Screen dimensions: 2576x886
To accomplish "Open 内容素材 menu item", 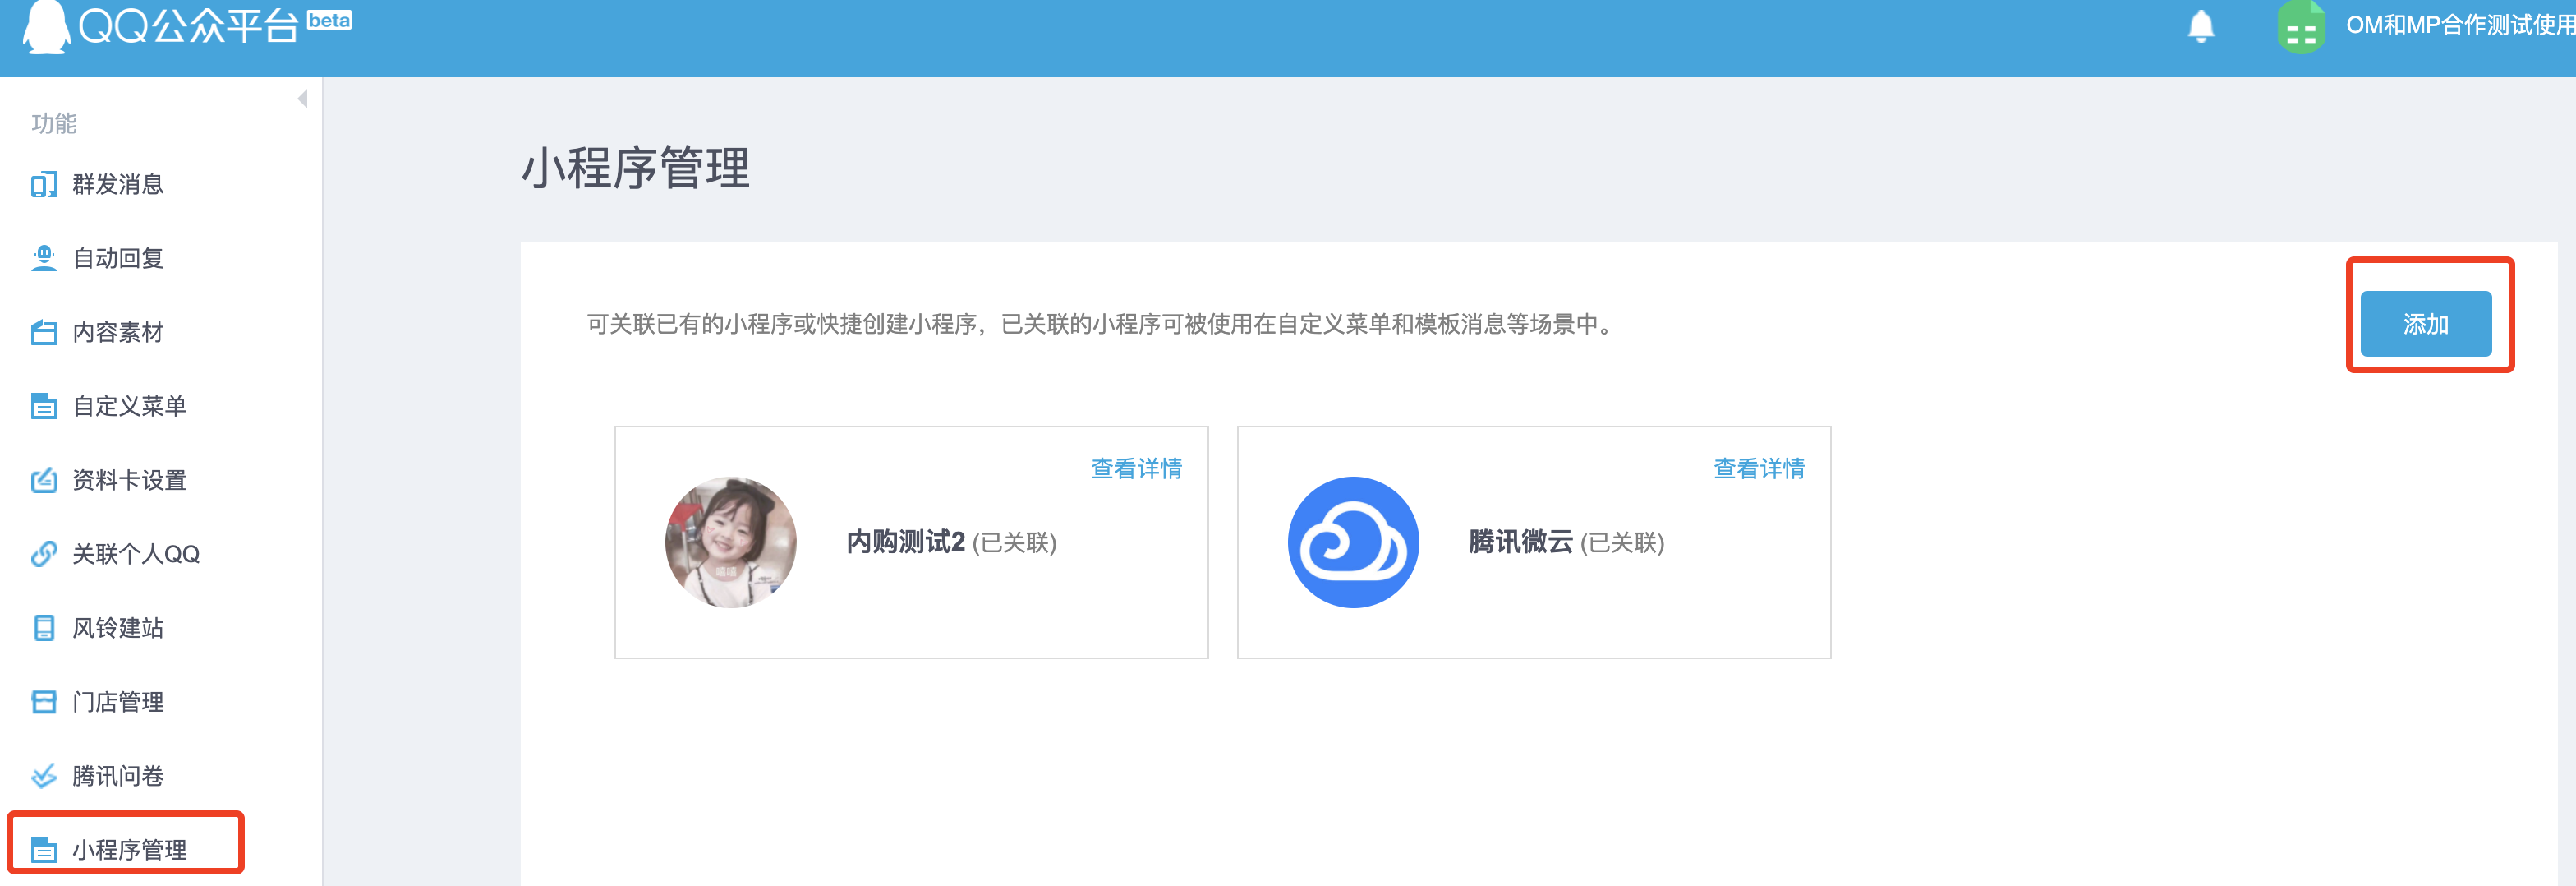I will [118, 332].
